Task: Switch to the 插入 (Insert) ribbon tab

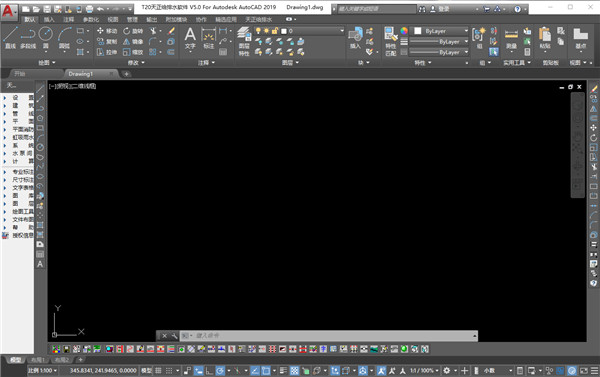Action: 49,19
